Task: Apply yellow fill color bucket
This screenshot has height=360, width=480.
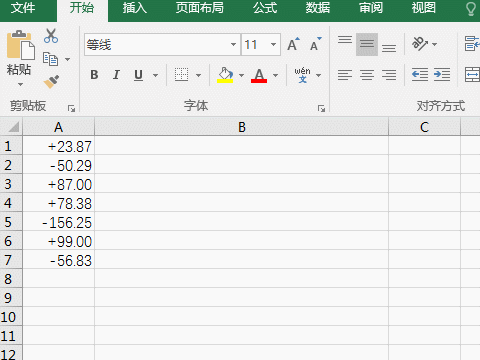Action: [225, 75]
